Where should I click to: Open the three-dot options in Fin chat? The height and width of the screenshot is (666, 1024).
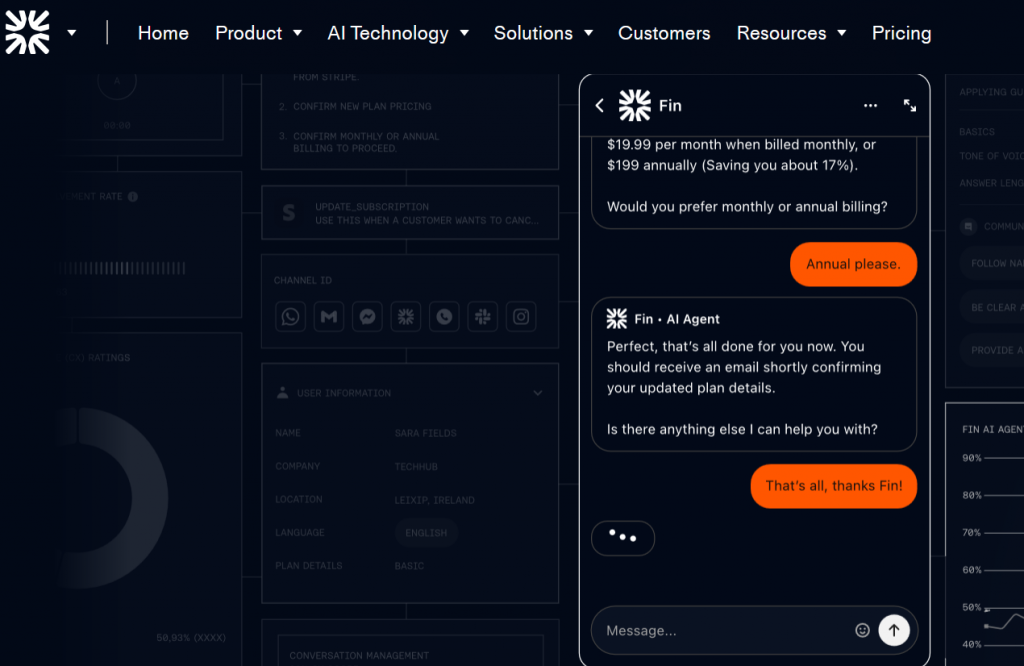click(871, 105)
